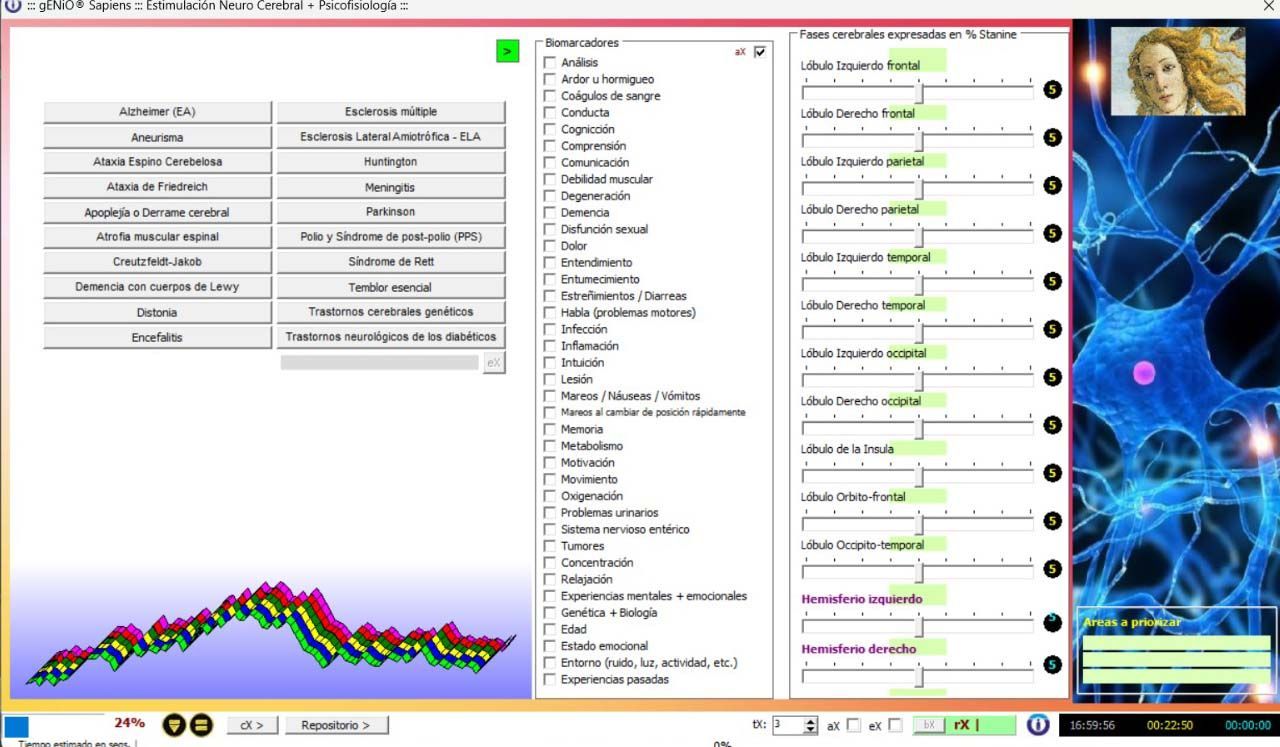Open the Repositorio > panel
1280x747 pixels.
(336, 725)
